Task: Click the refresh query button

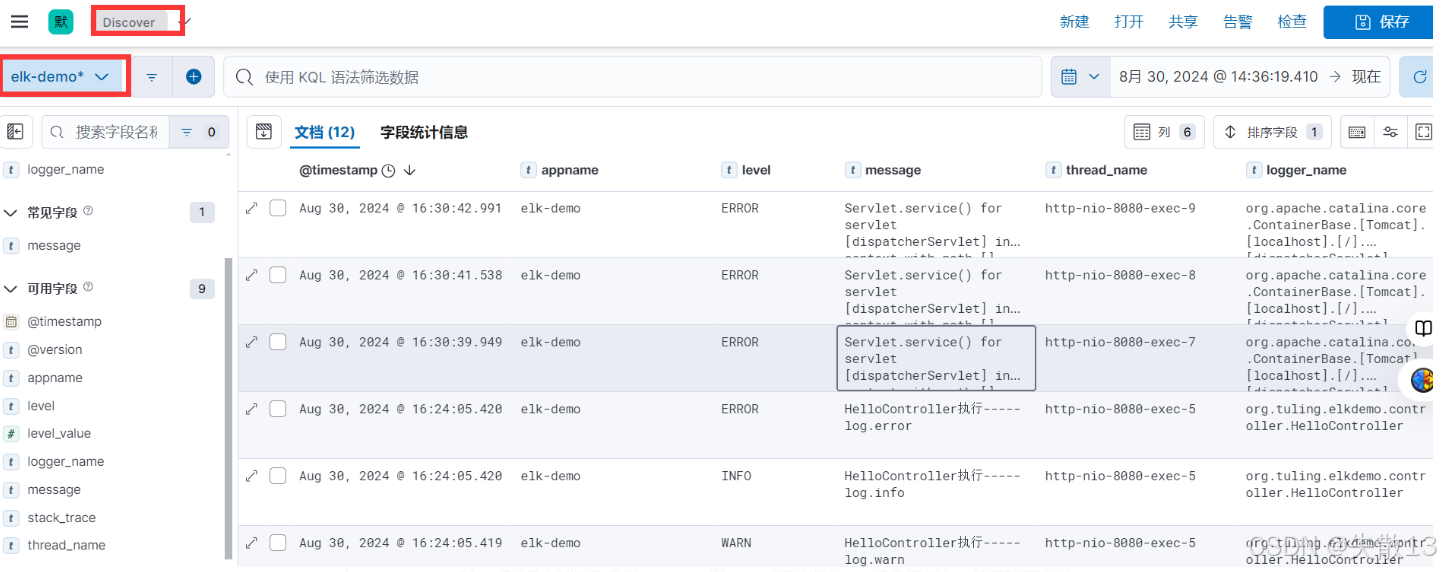Action: click(1418, 77)
